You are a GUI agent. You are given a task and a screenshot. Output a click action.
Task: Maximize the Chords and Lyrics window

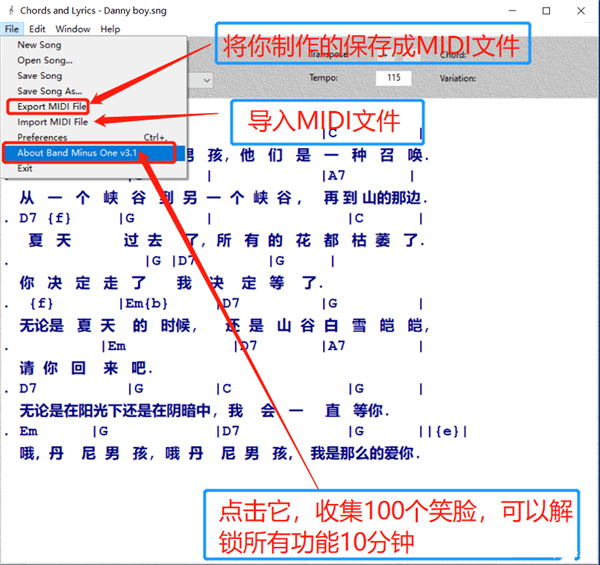click(x=545, y=10)
